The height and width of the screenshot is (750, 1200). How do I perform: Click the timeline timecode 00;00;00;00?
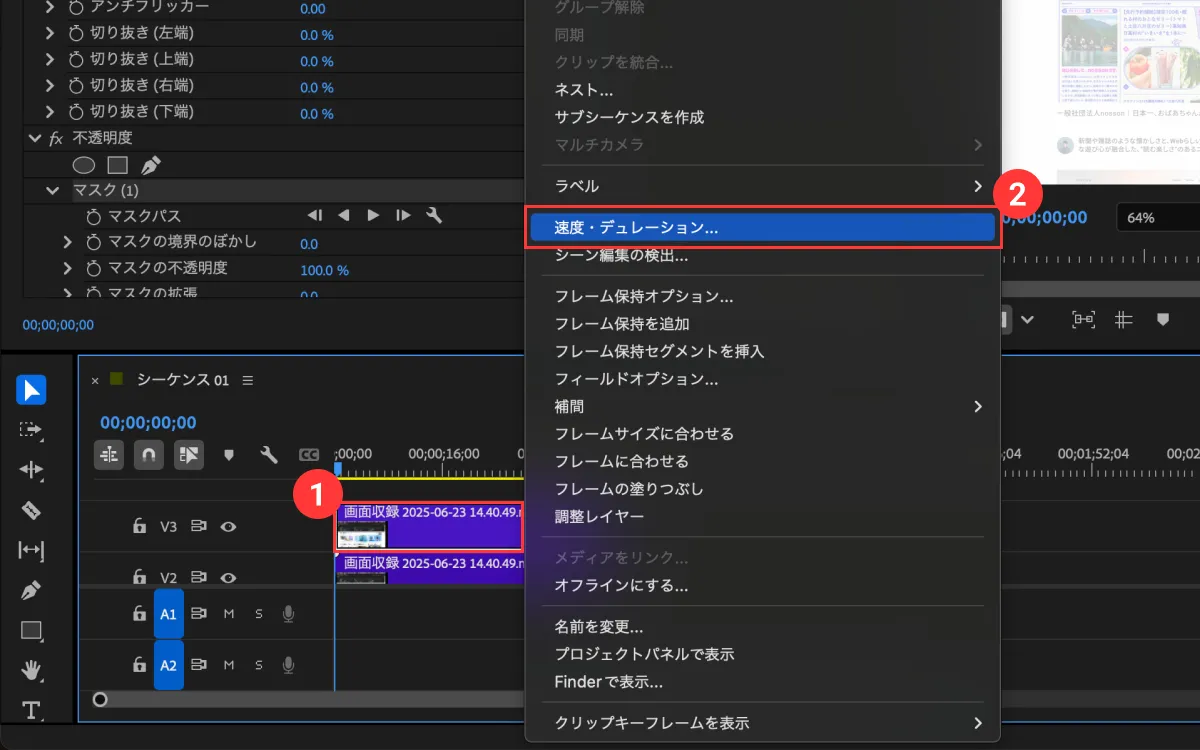coord(148,423)
